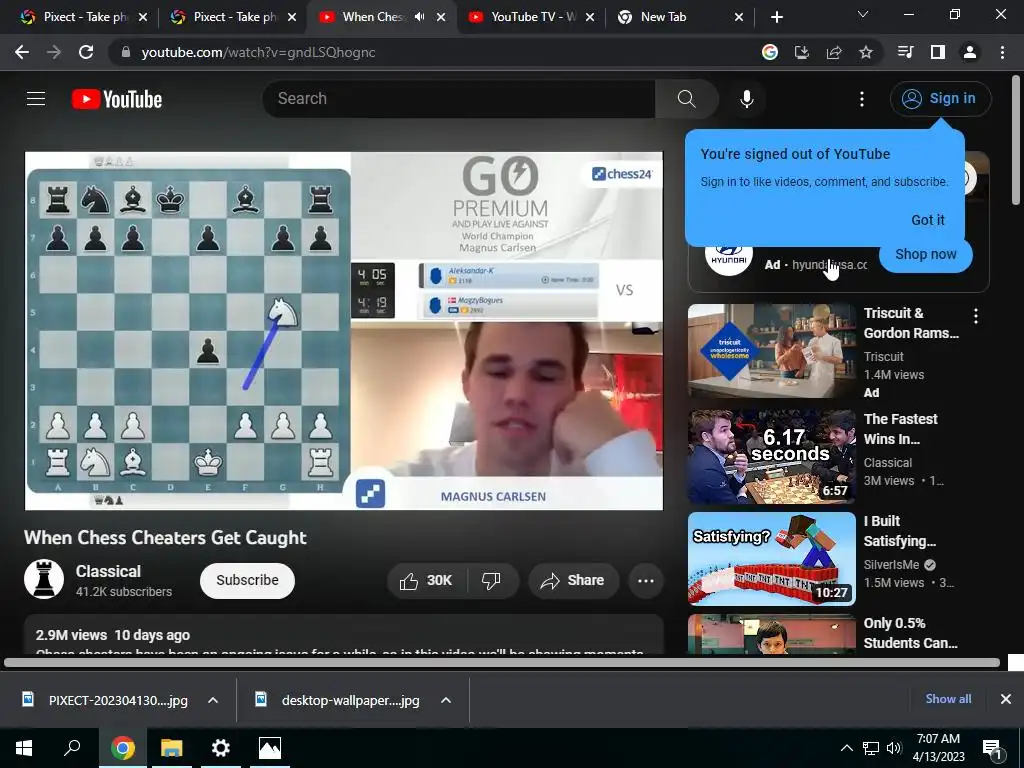Open volume control in system tray

(894, 748)
